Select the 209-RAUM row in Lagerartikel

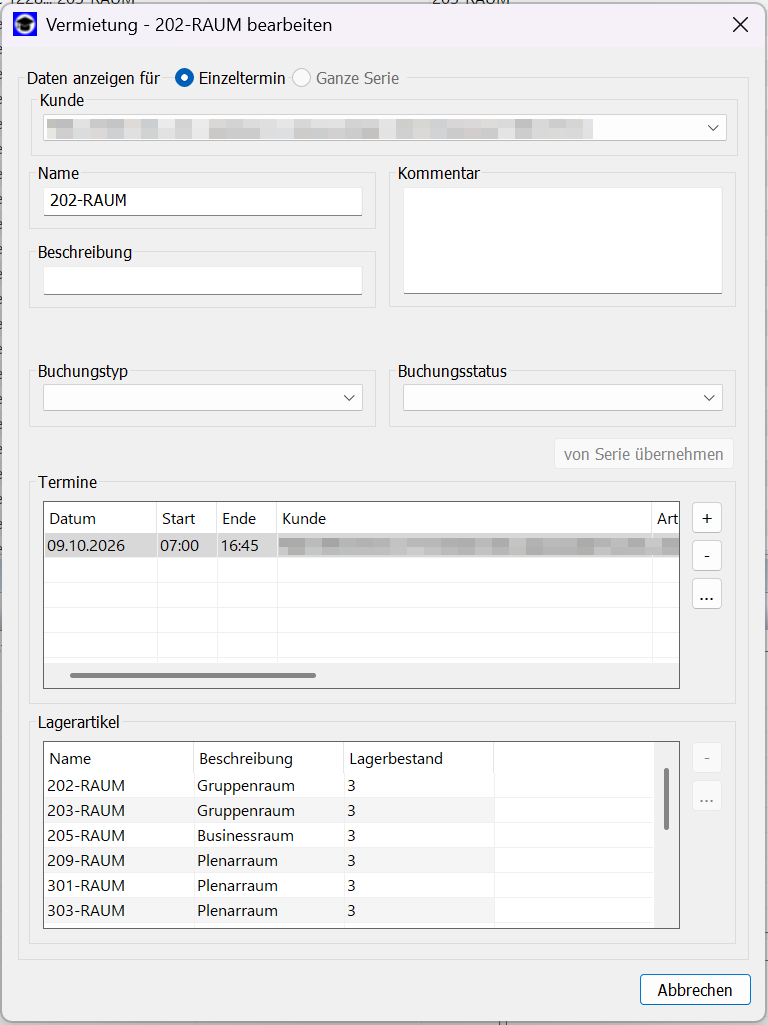[x=350, y=860]
